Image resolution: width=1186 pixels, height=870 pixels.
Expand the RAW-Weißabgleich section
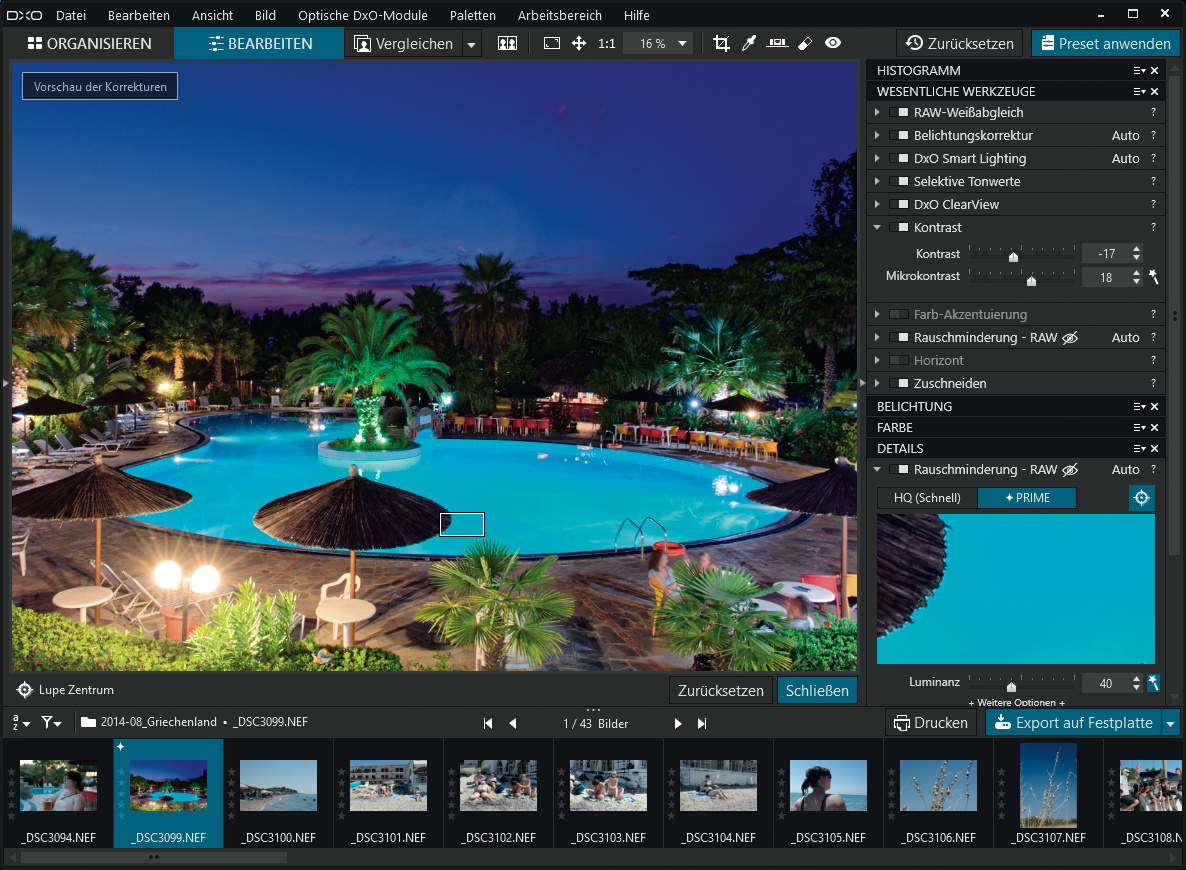(x=877, y=113)
